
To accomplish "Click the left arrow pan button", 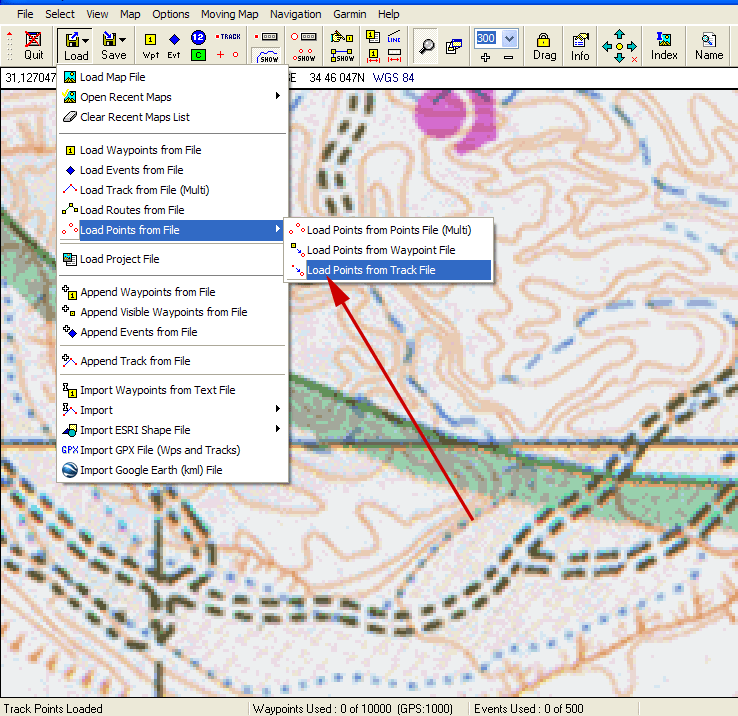I will [x=607, y=46].
